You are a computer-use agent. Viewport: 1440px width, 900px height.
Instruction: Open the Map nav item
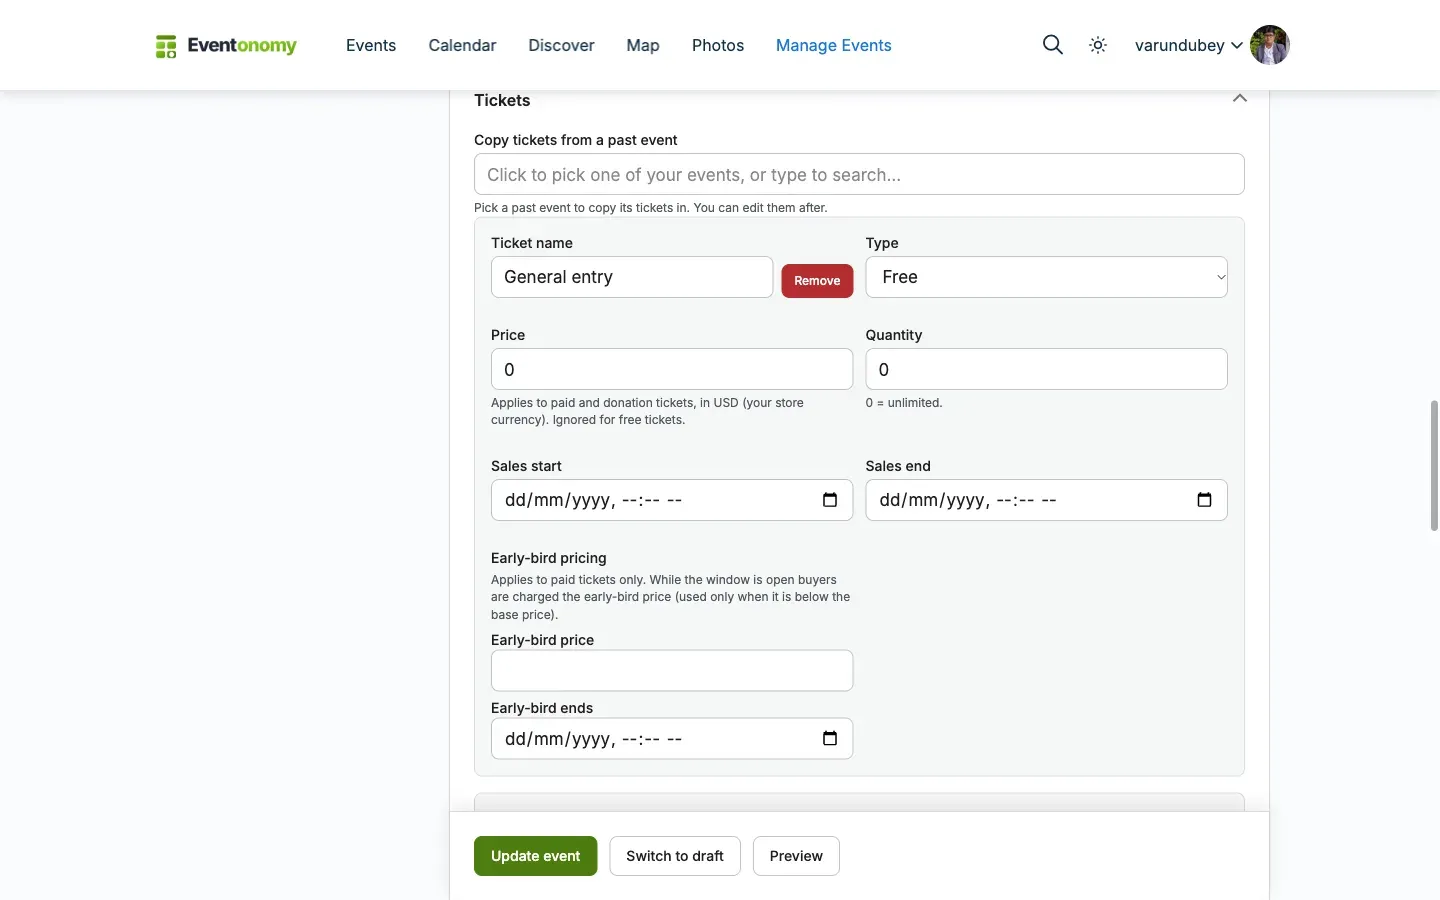(x=643, y=45)
